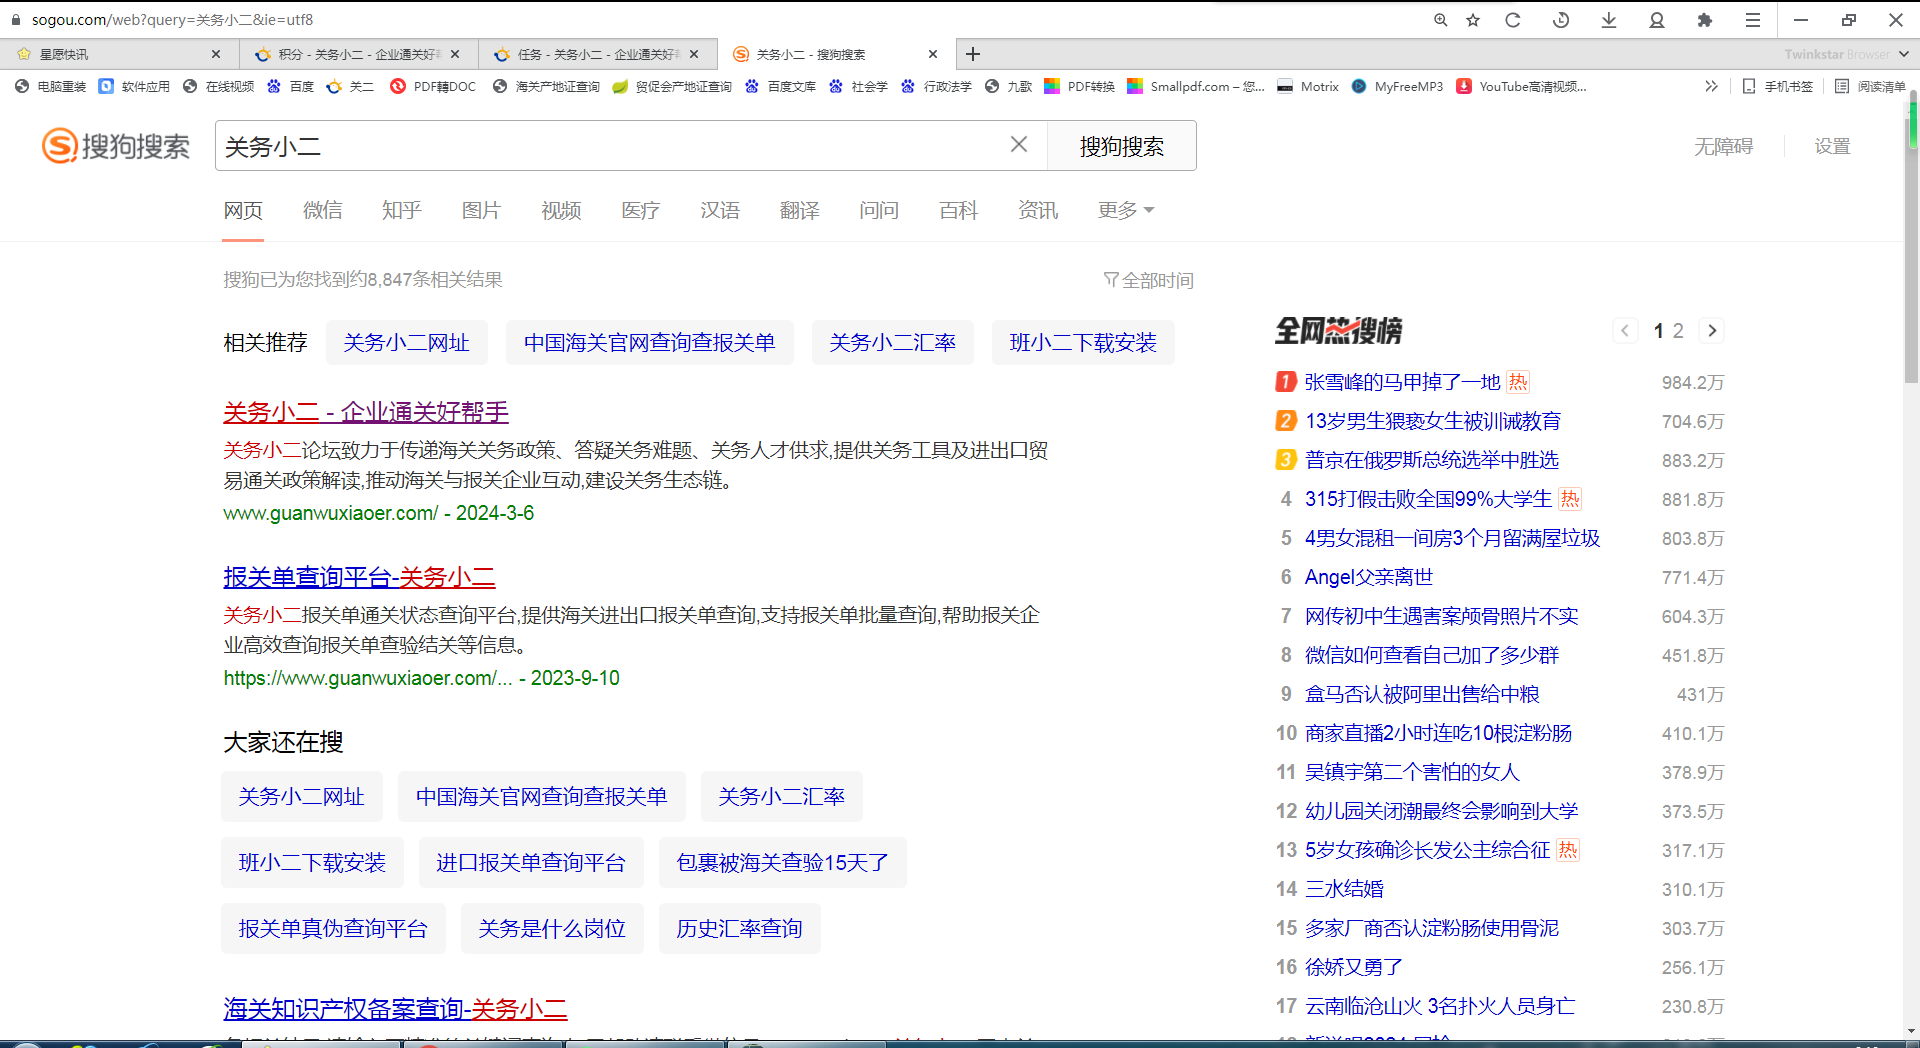Clear the search box with the X icon
The height and width of the screenshot is (1048, 1920).
click(x=1019, y=145)
